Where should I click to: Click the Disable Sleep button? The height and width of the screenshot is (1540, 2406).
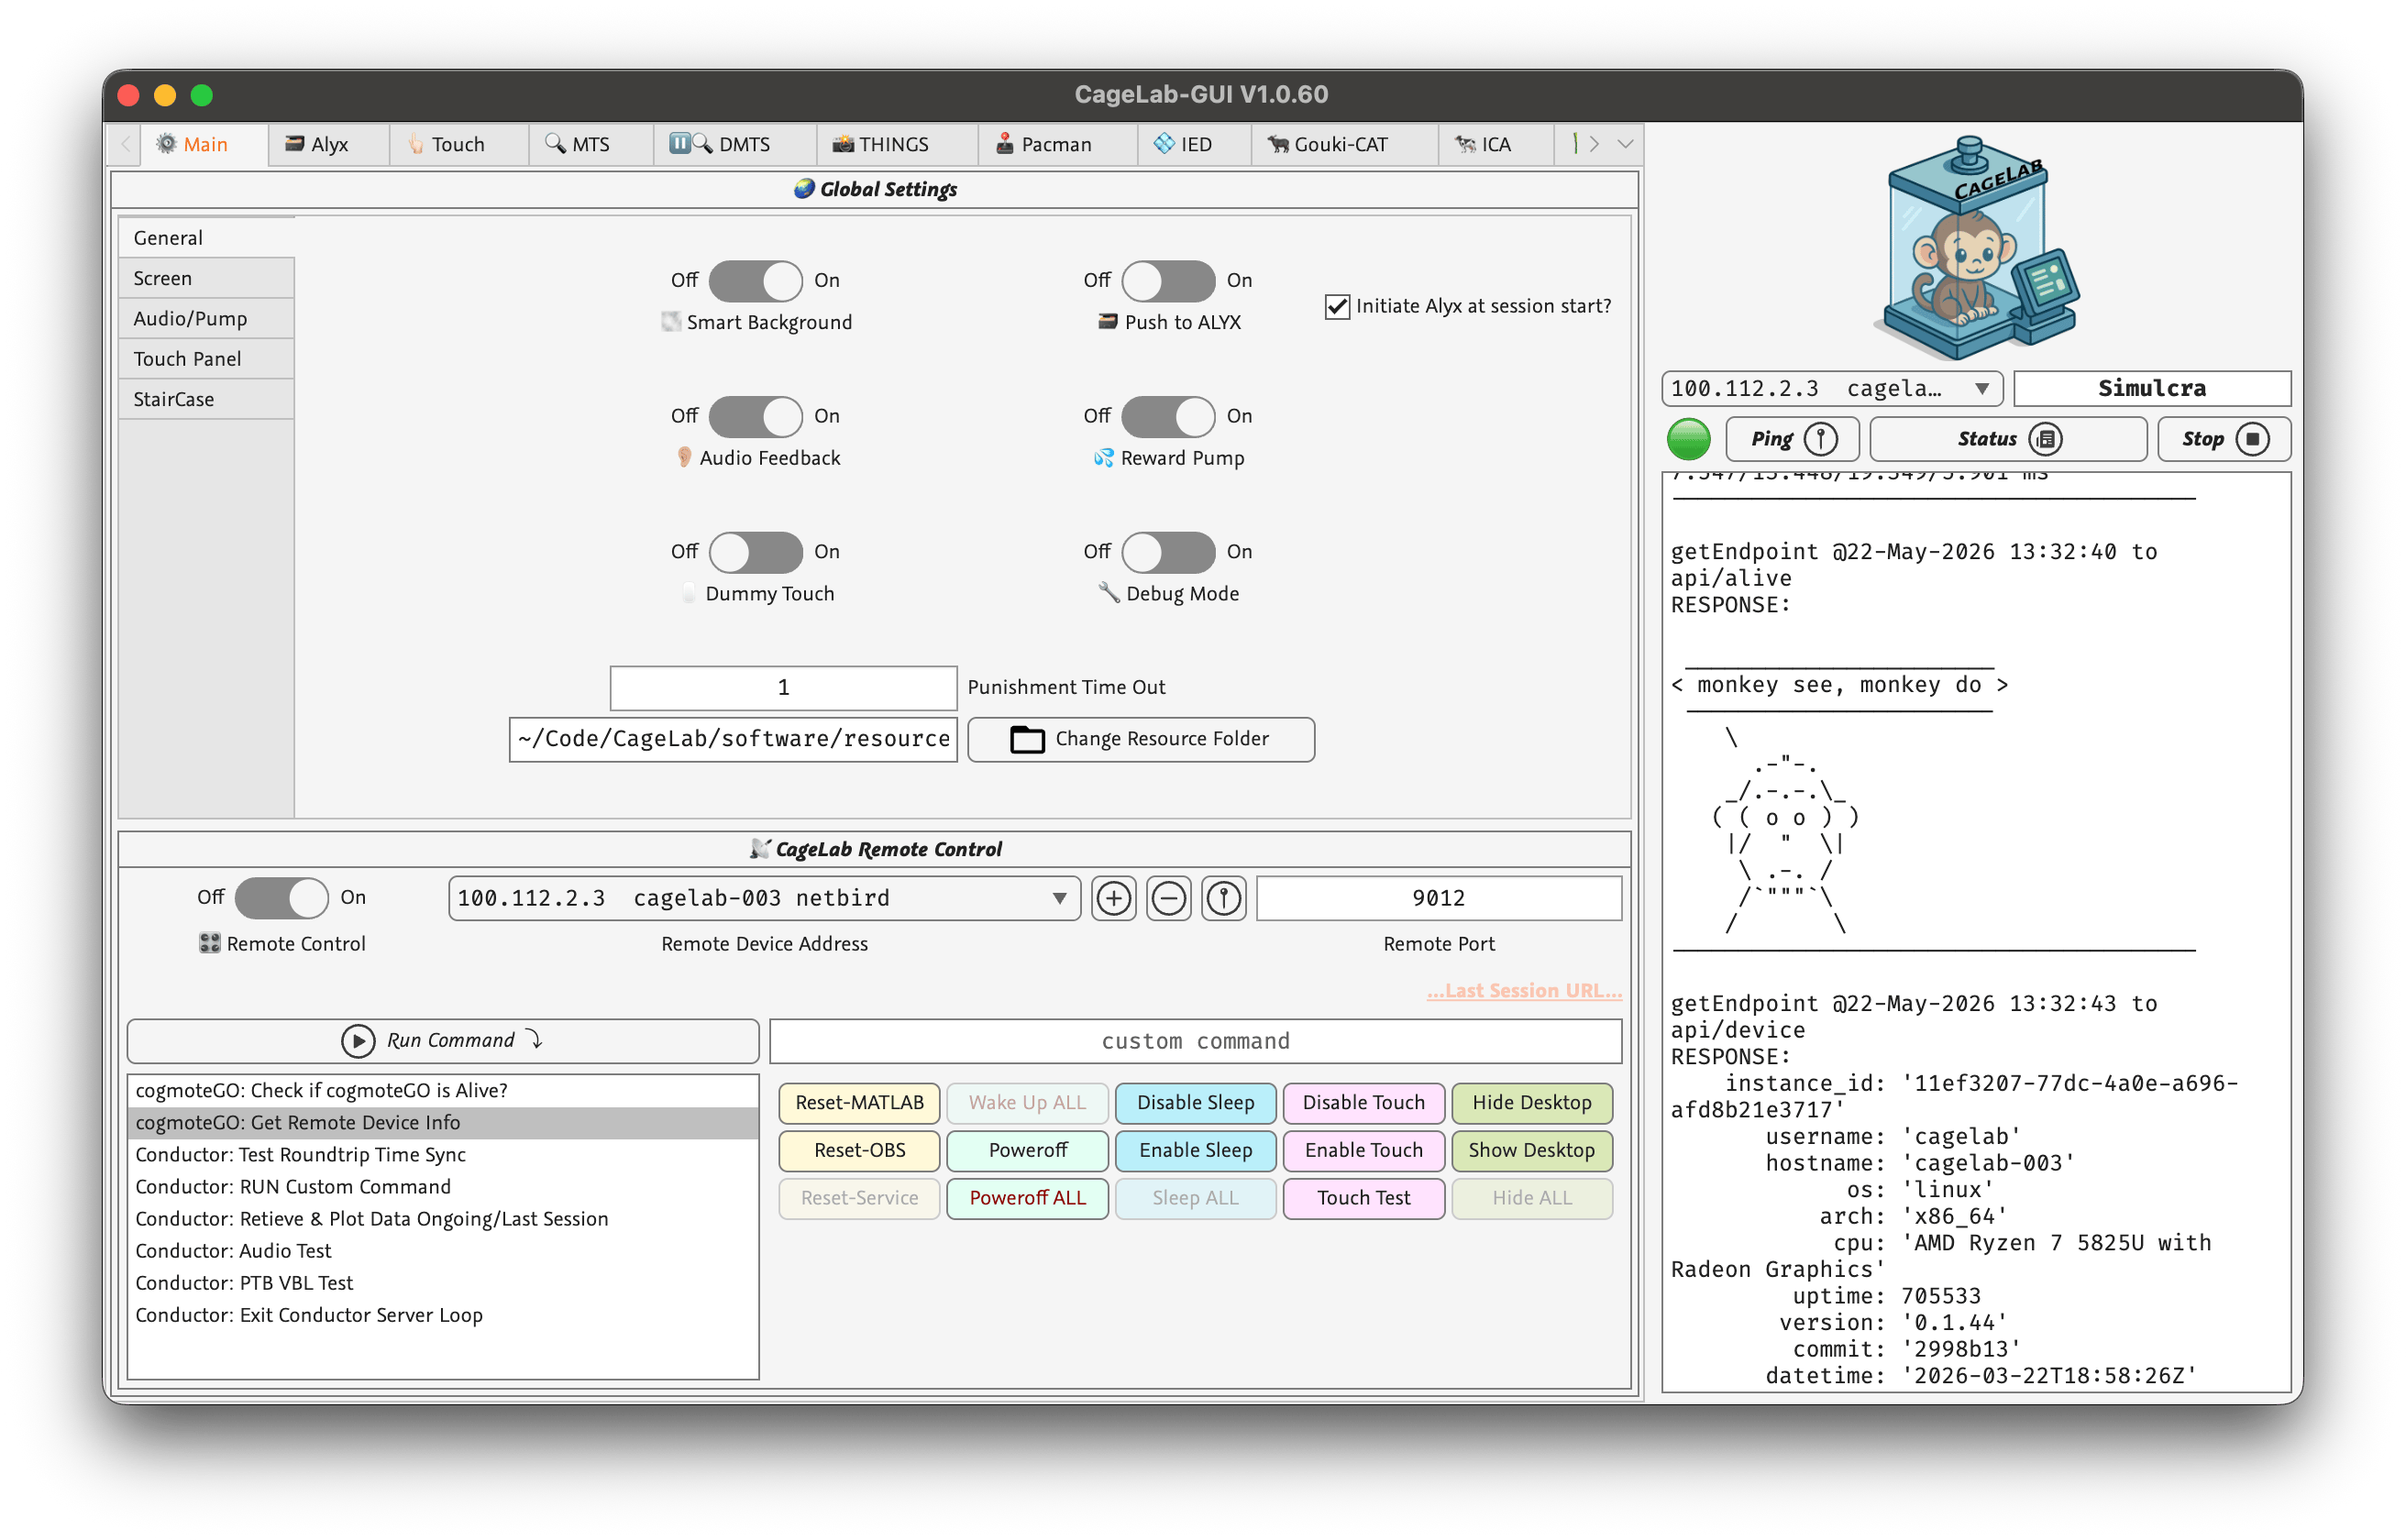pyautogui.click(x=1195, y=1102)
